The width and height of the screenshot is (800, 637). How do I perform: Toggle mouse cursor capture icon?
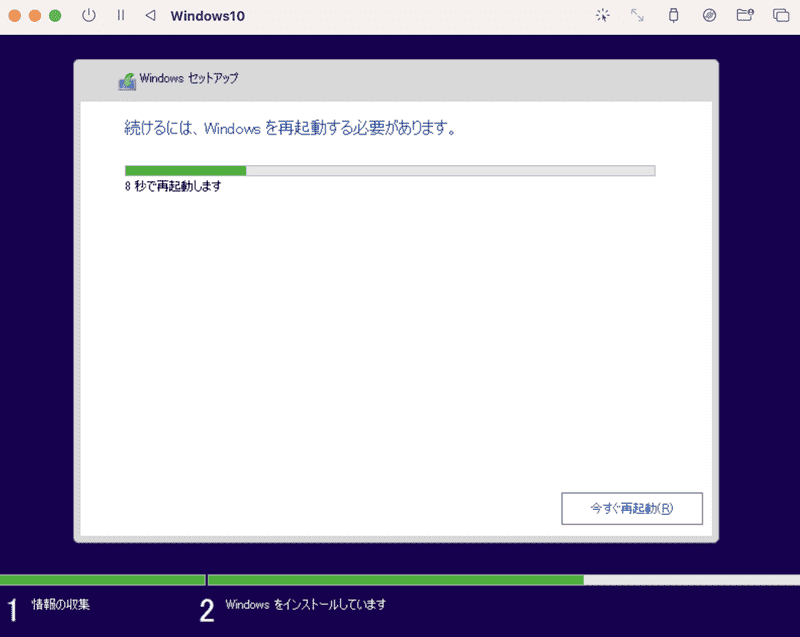pos(603,15)
